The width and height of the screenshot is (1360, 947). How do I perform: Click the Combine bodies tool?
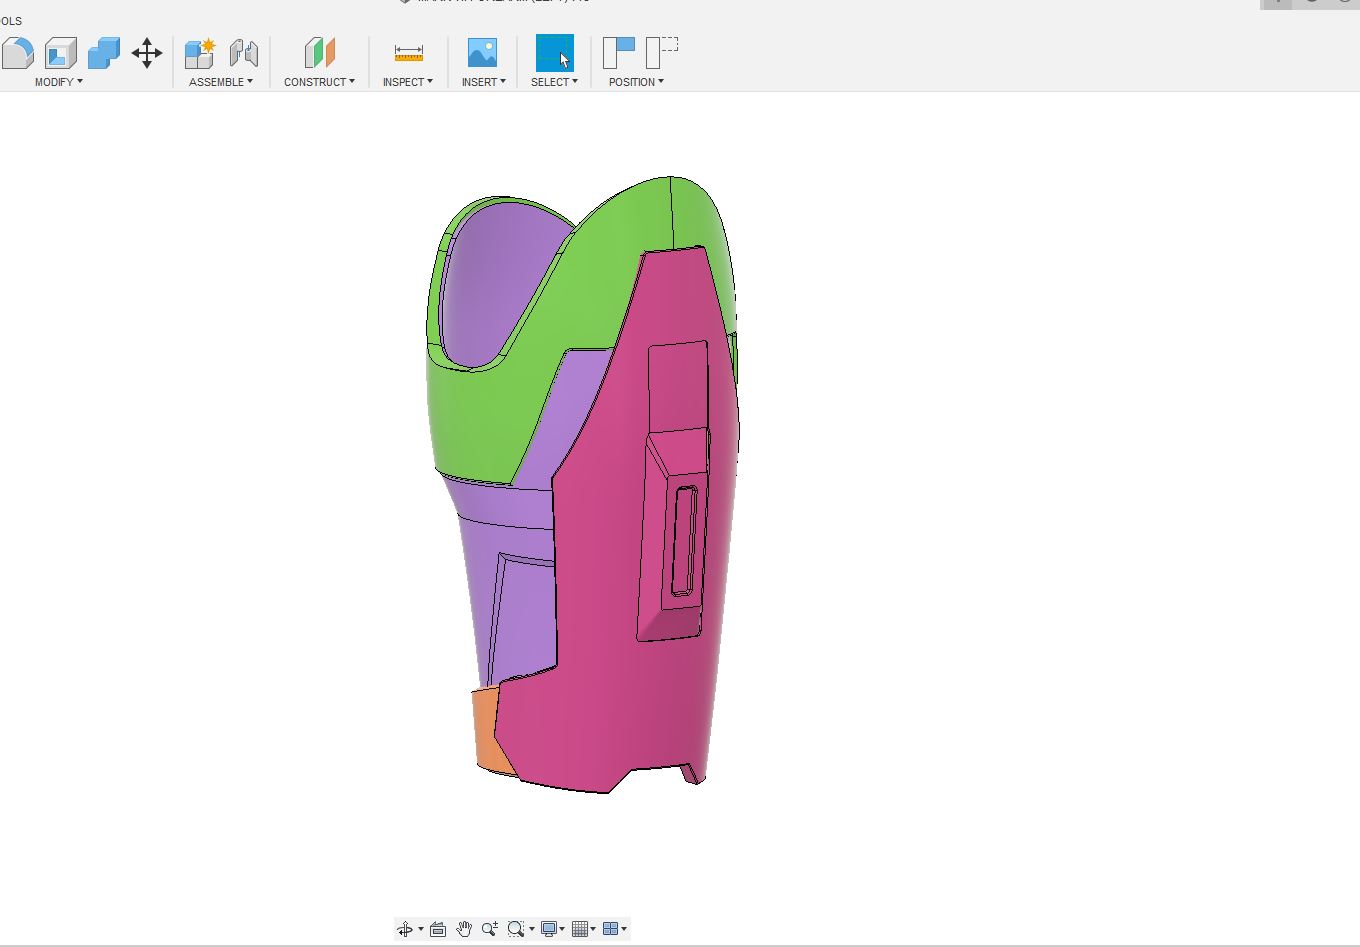(103, 53)
